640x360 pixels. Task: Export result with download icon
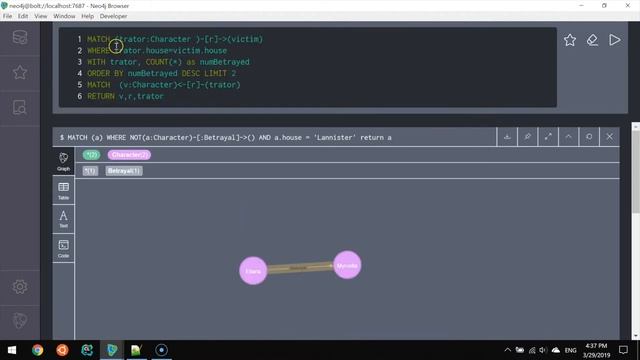[x=507, y=137]
